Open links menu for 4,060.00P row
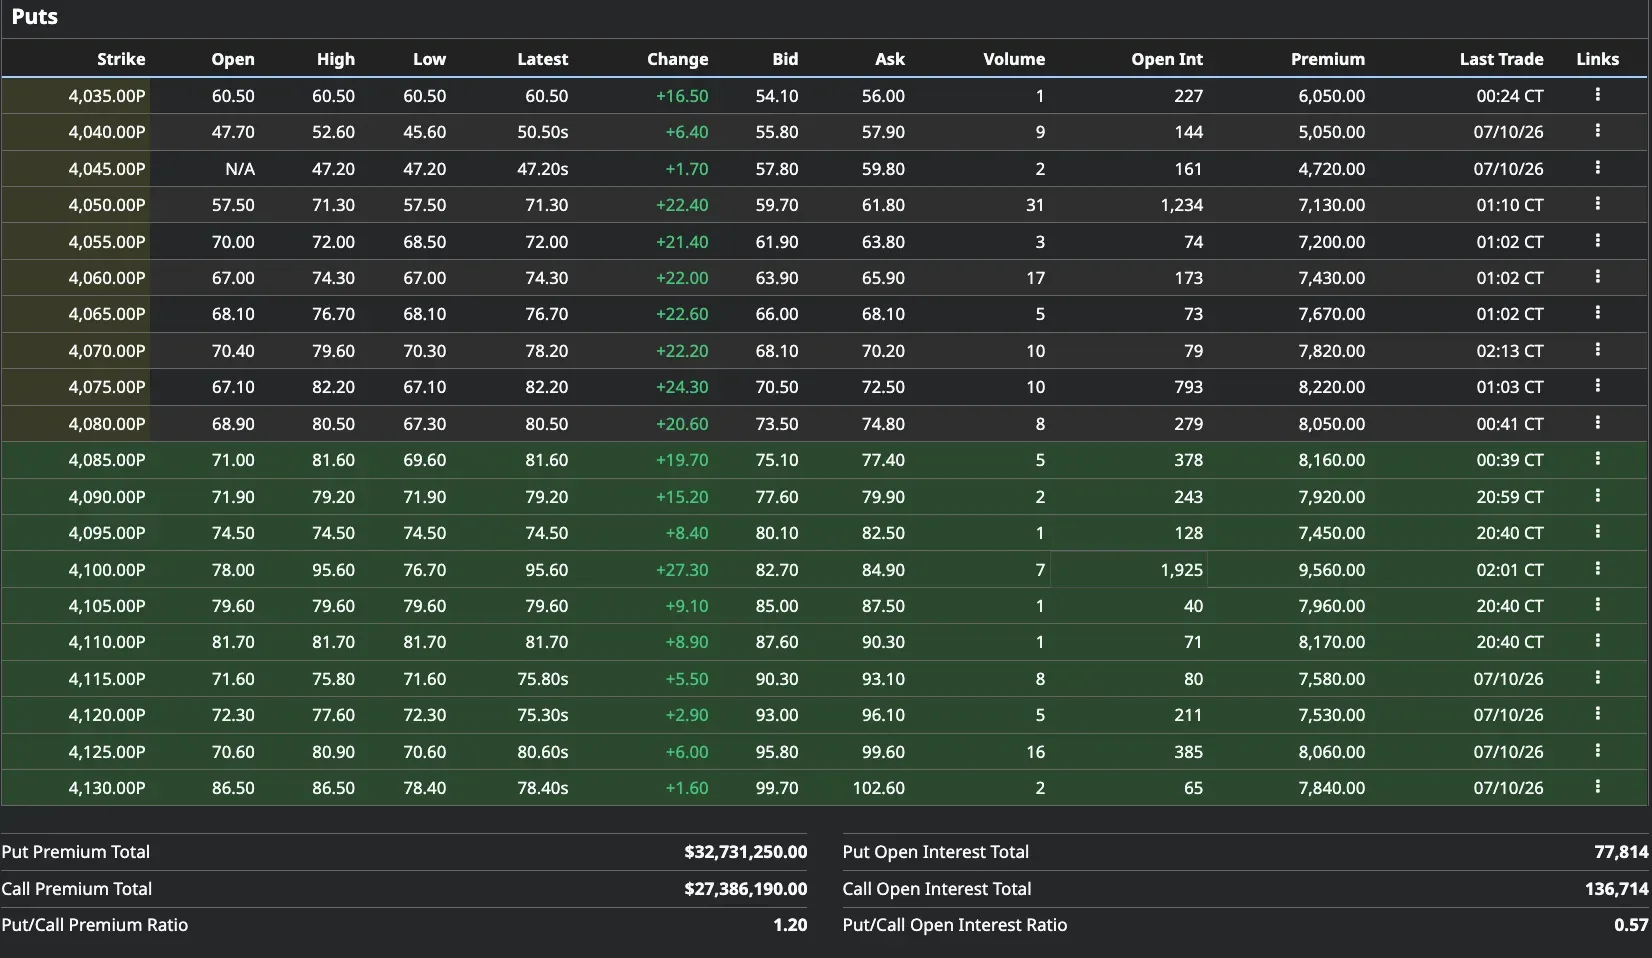Image resolution: width=1652 pixels, height=958 pixels. pyautogui.click(x=1597, y=277)
